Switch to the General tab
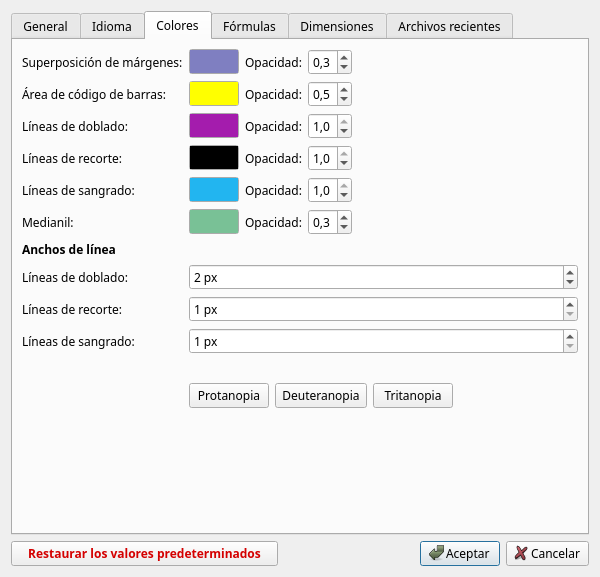 click(45, 27)
